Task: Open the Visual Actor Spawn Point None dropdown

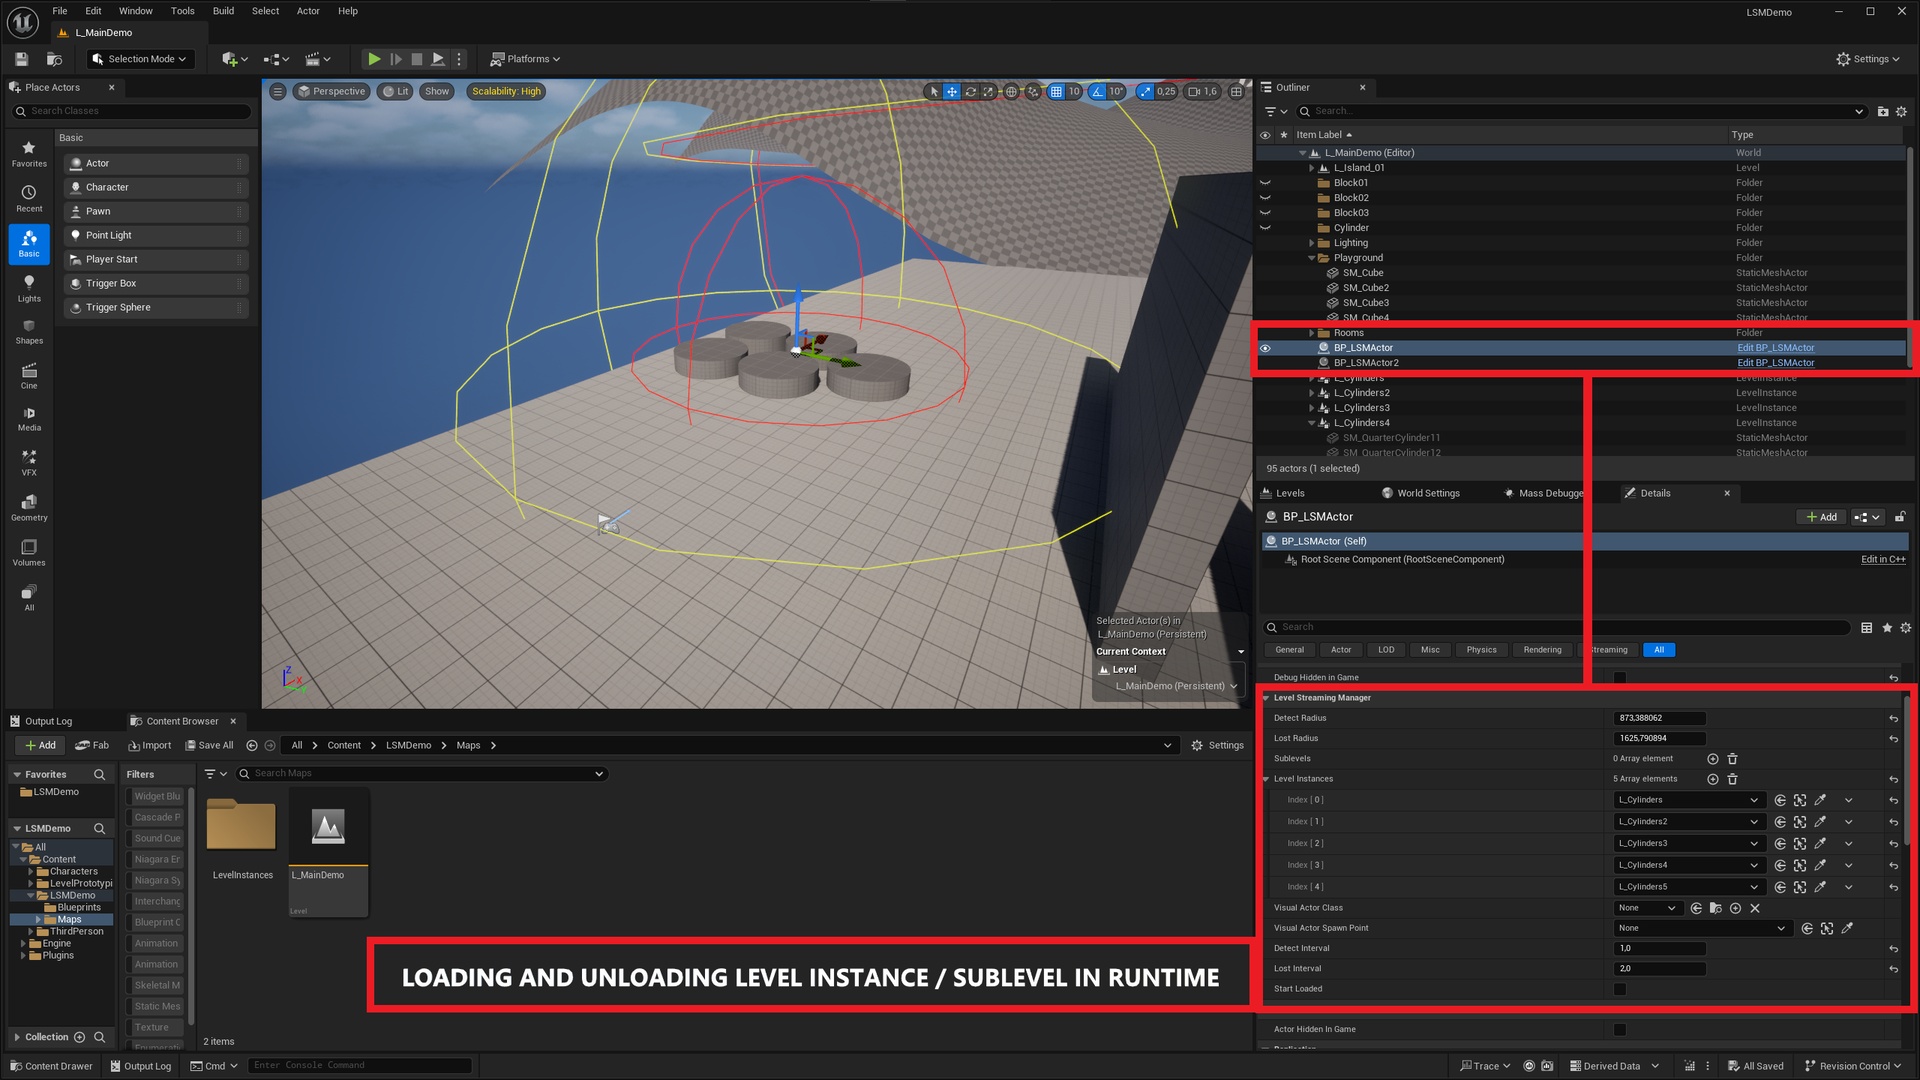Action: (1701, 928)
